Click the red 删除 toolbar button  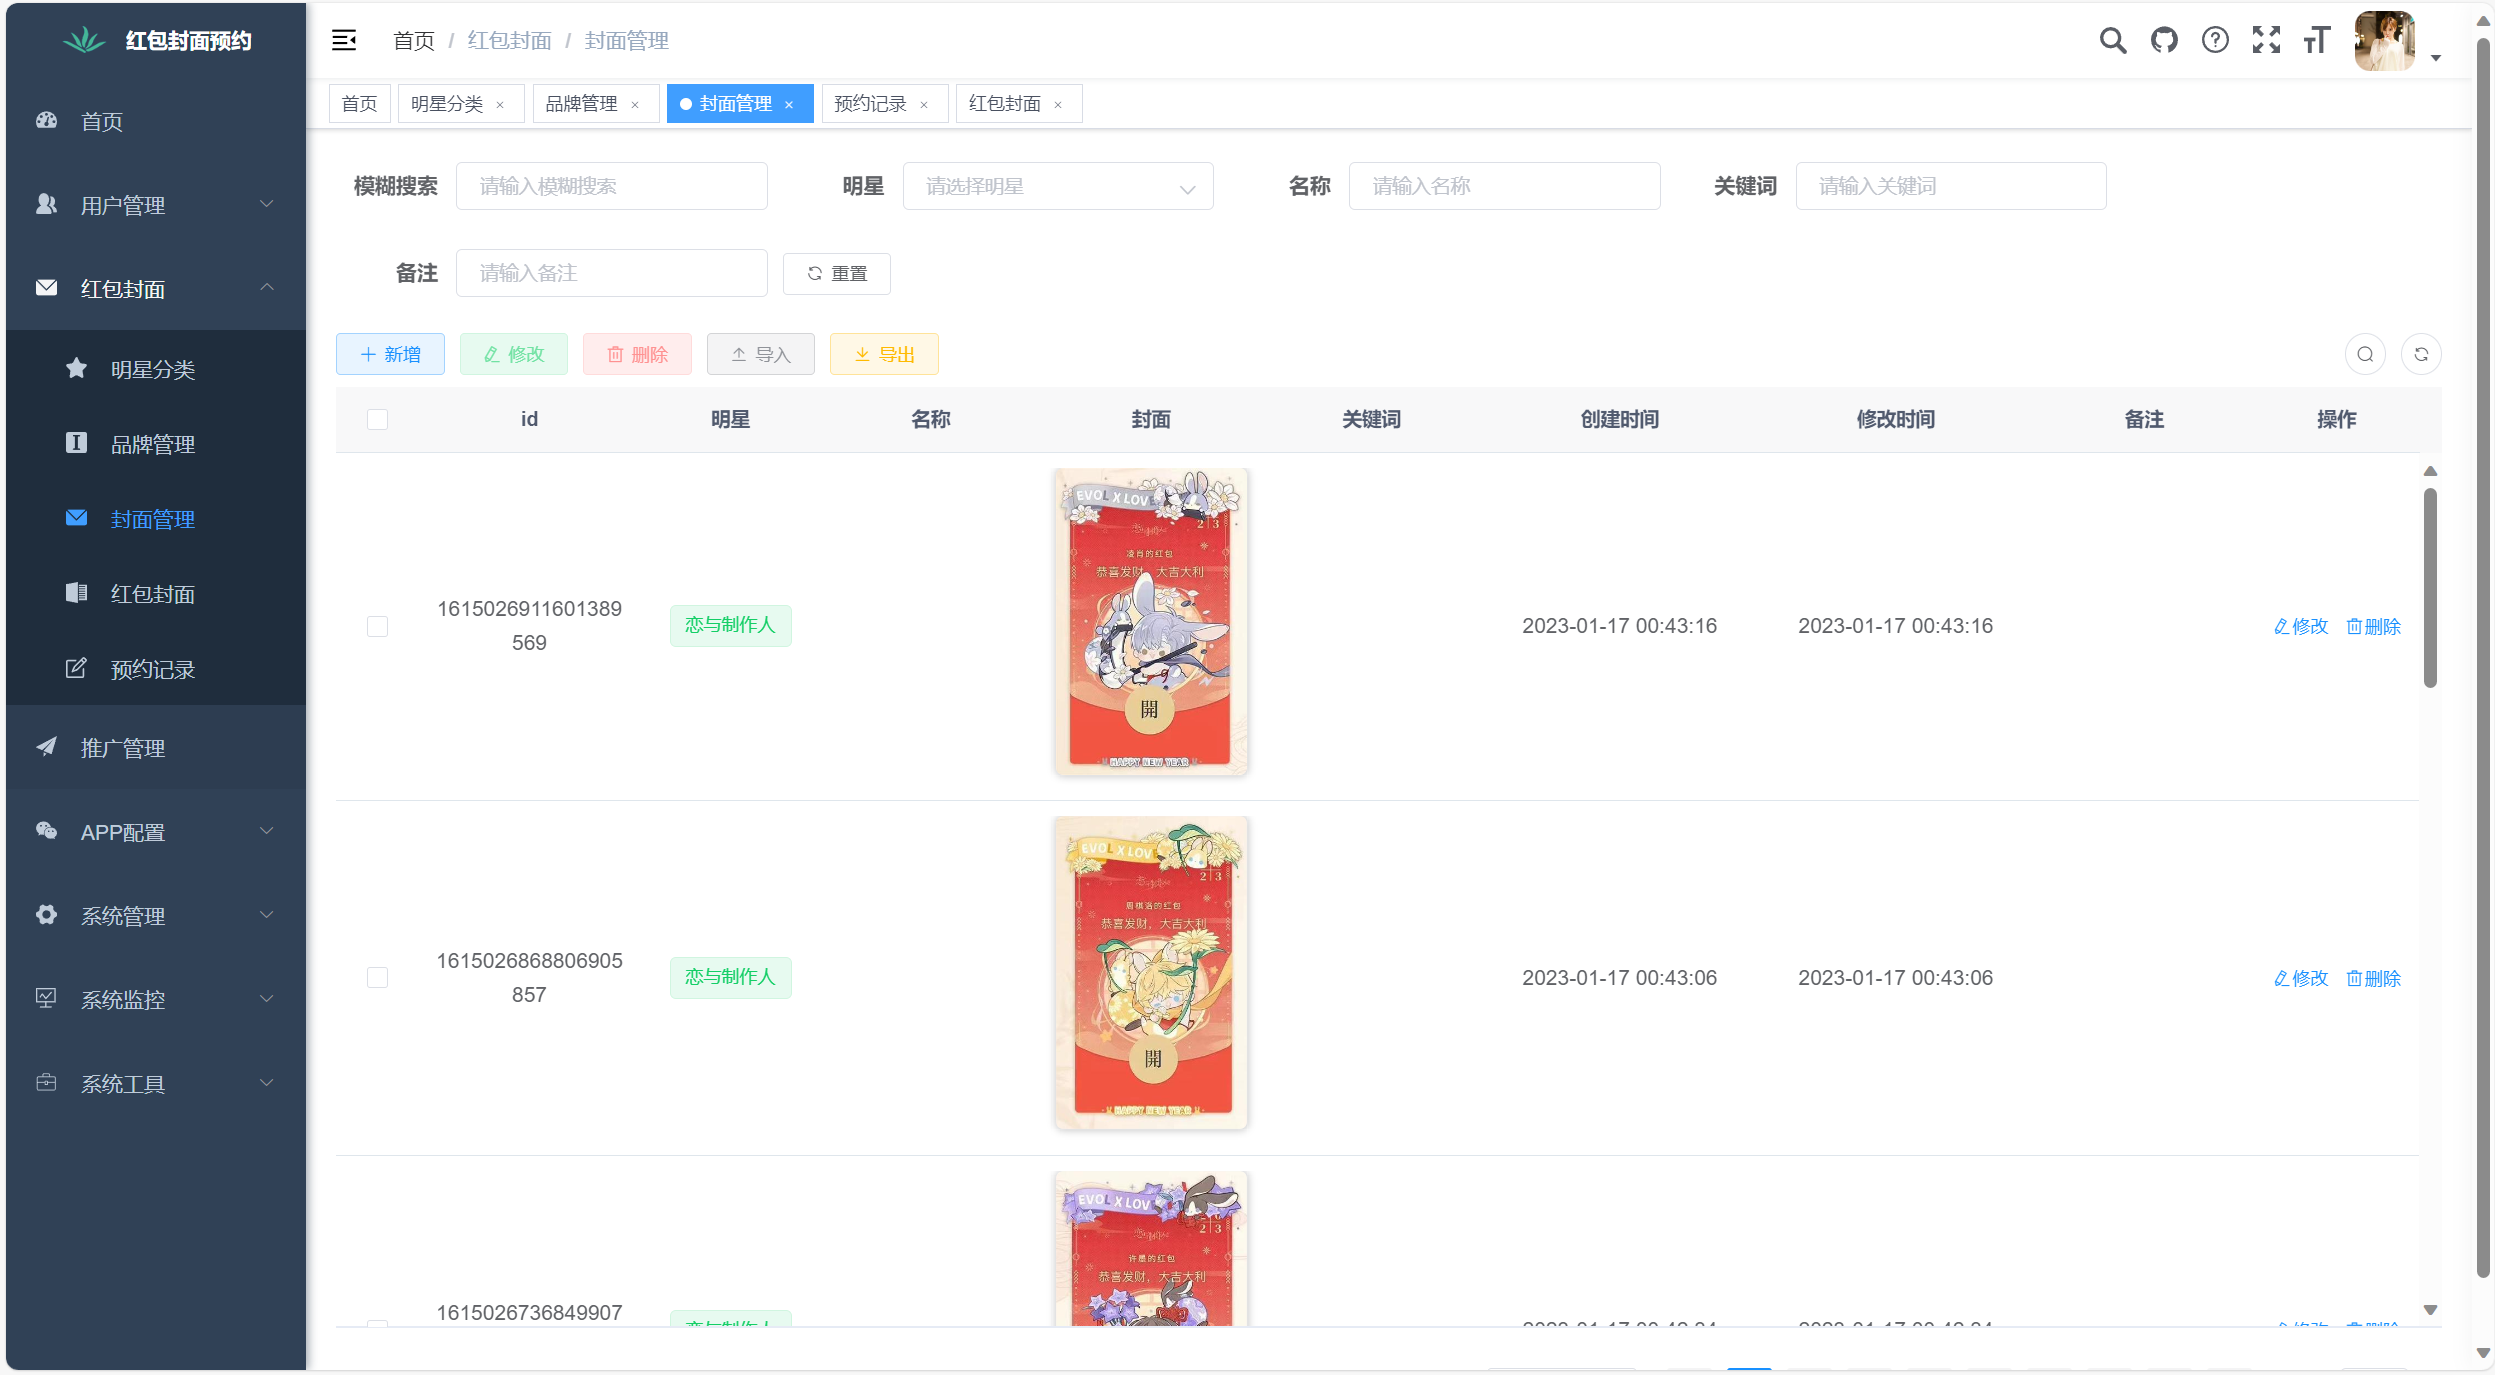point(637,354)
